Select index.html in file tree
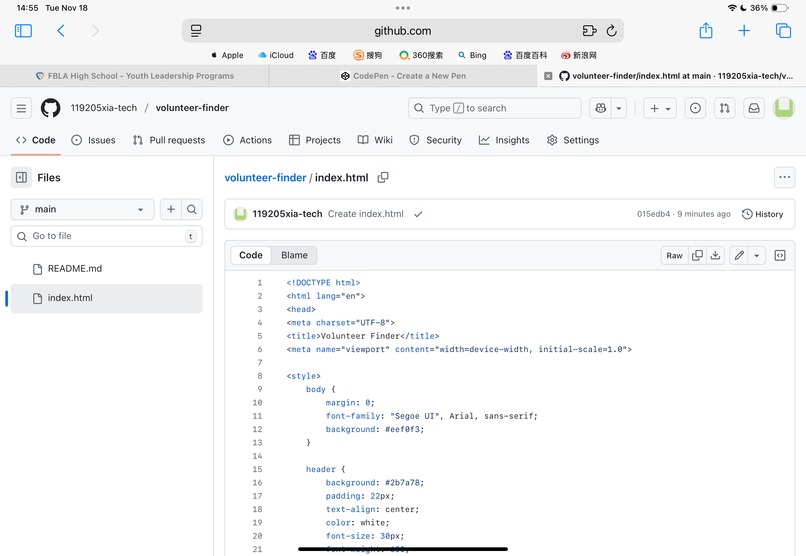Screen dimensions: 806x556 click(106, 298)
